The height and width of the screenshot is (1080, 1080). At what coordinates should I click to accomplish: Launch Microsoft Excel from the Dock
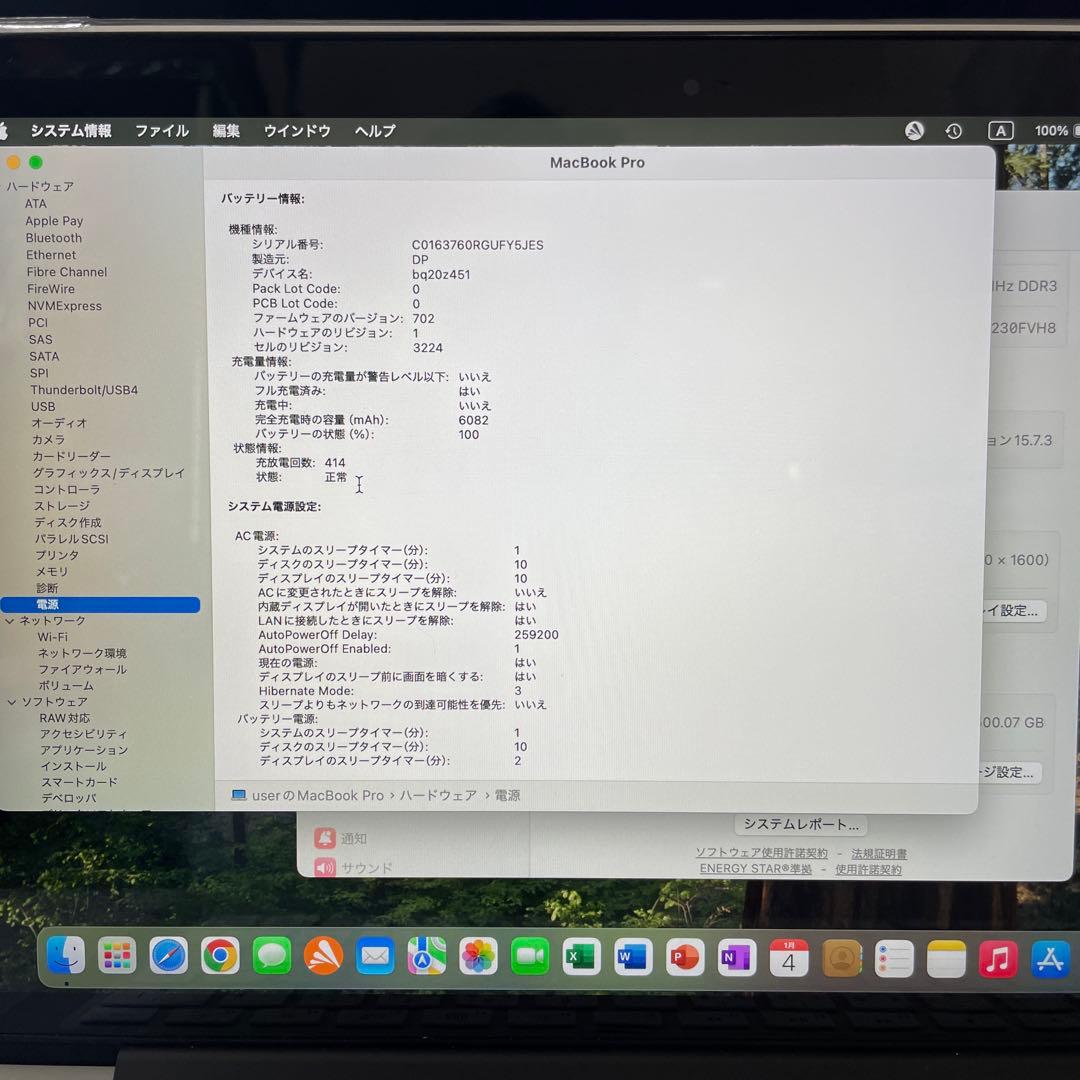coord(582,957)
